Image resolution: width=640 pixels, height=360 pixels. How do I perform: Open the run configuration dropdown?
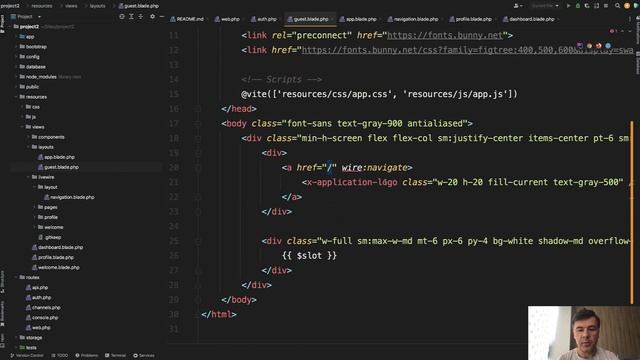point(545,6)
